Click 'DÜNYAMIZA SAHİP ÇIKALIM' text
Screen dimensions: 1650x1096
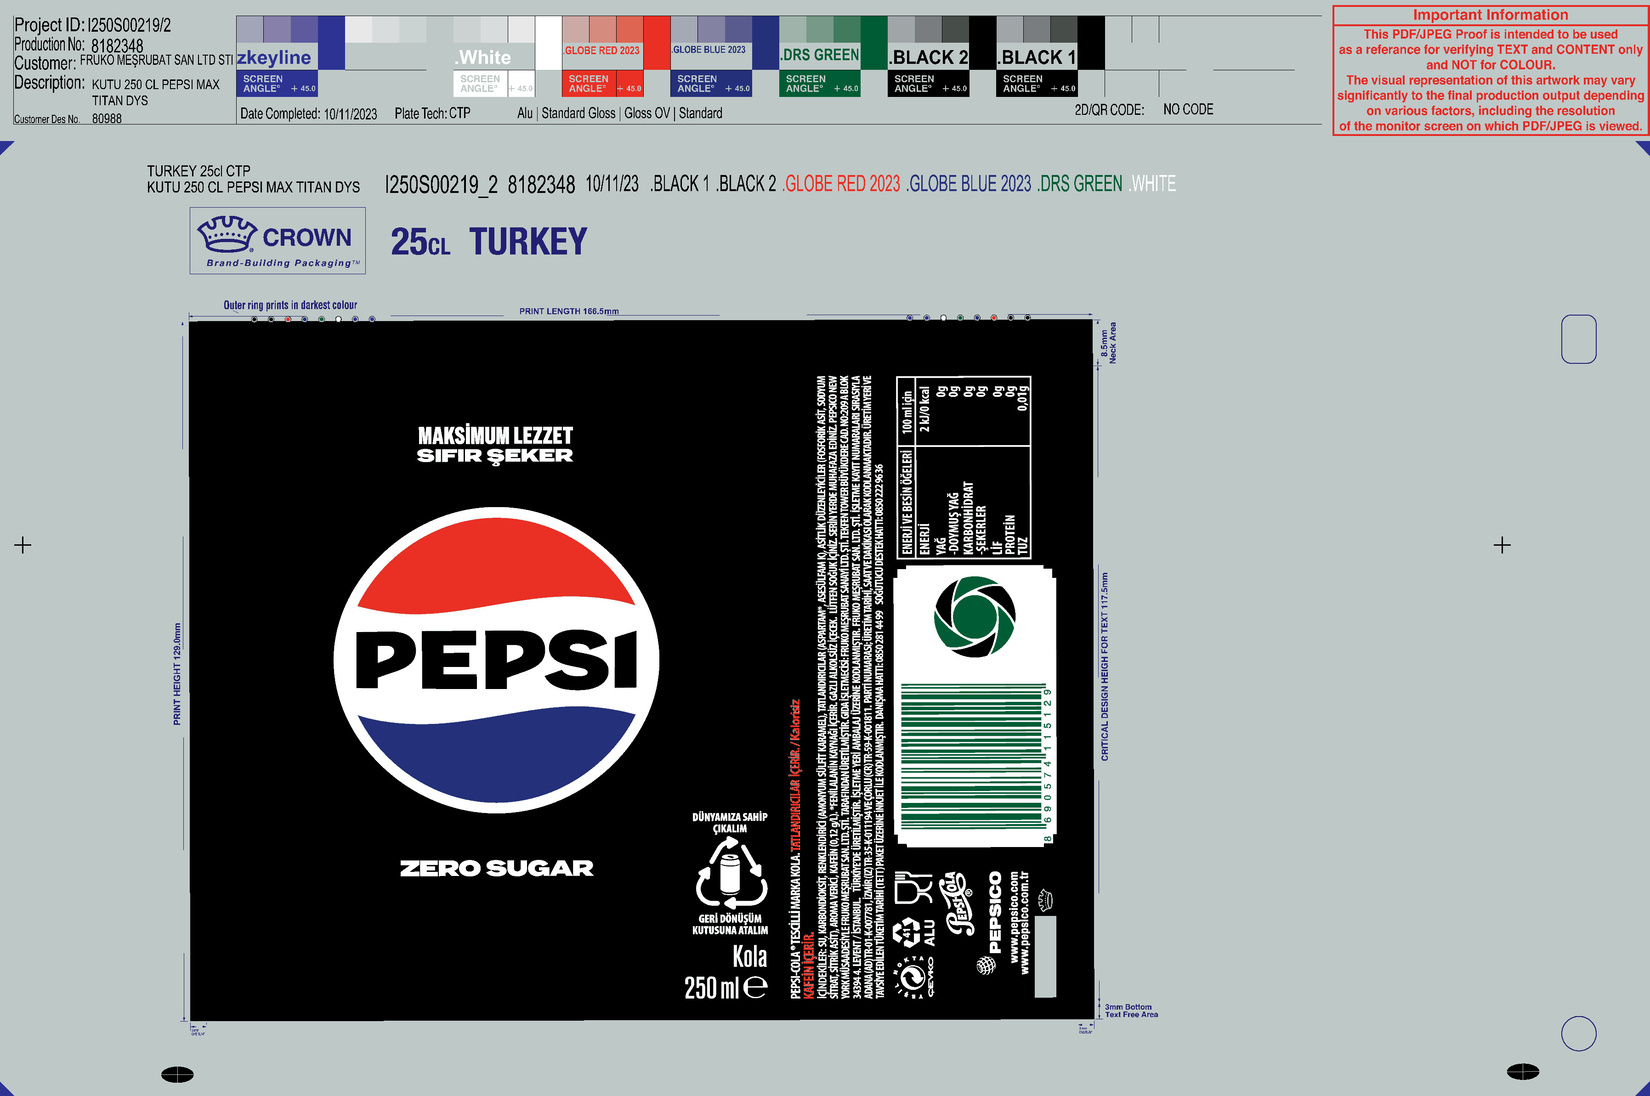pos(730,822)
